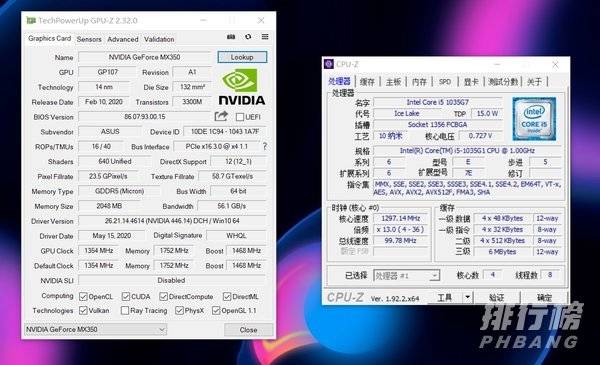Click the core speed value 1297.14 MHz
The image size is (600, 365).
pos(401,218)
